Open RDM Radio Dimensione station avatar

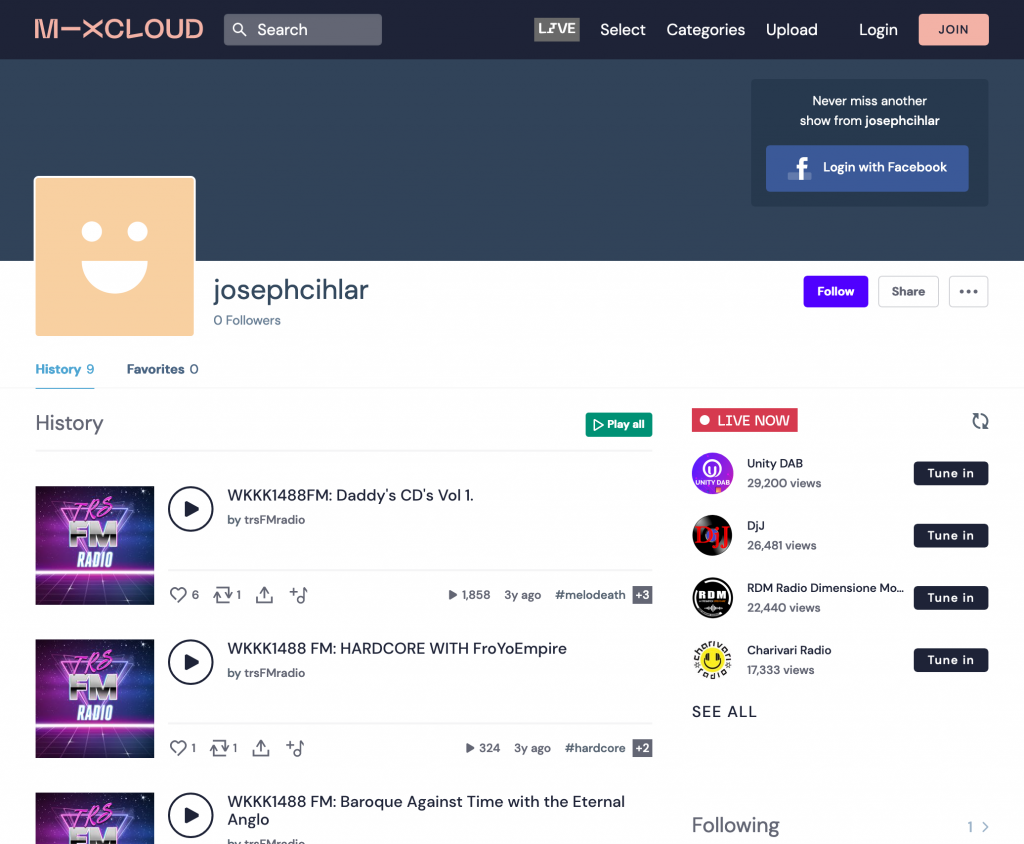point(712,598)
